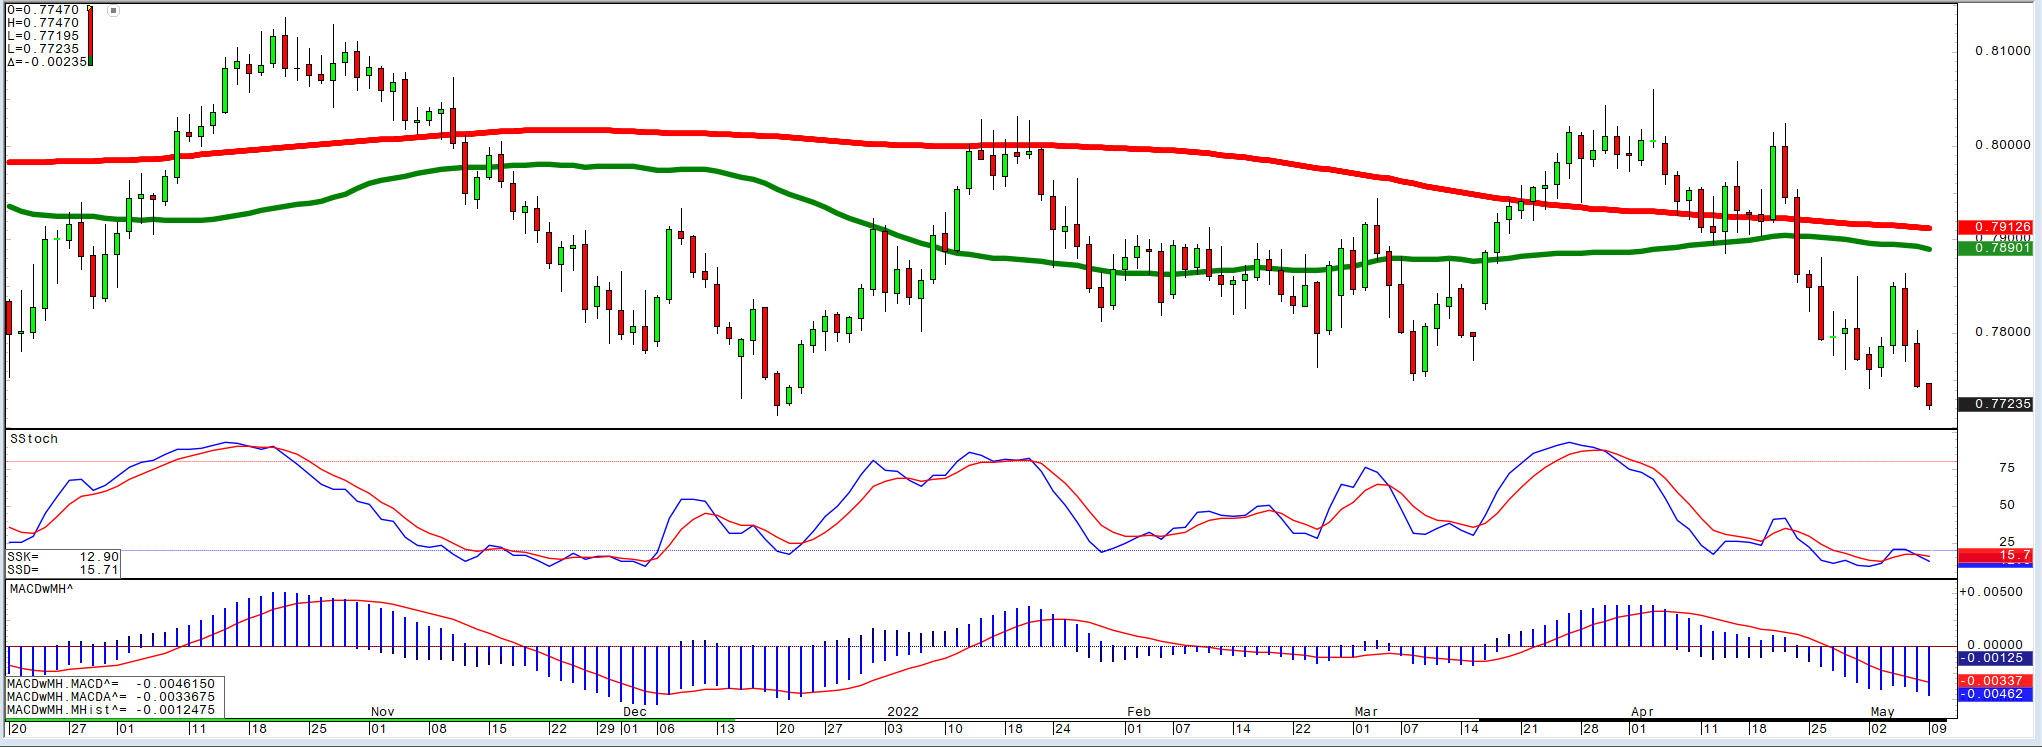Image resolution: width=2042 pixels, height=747 pixels.
Task: Click the O=0.77470 open value
Action: (43, 9)
